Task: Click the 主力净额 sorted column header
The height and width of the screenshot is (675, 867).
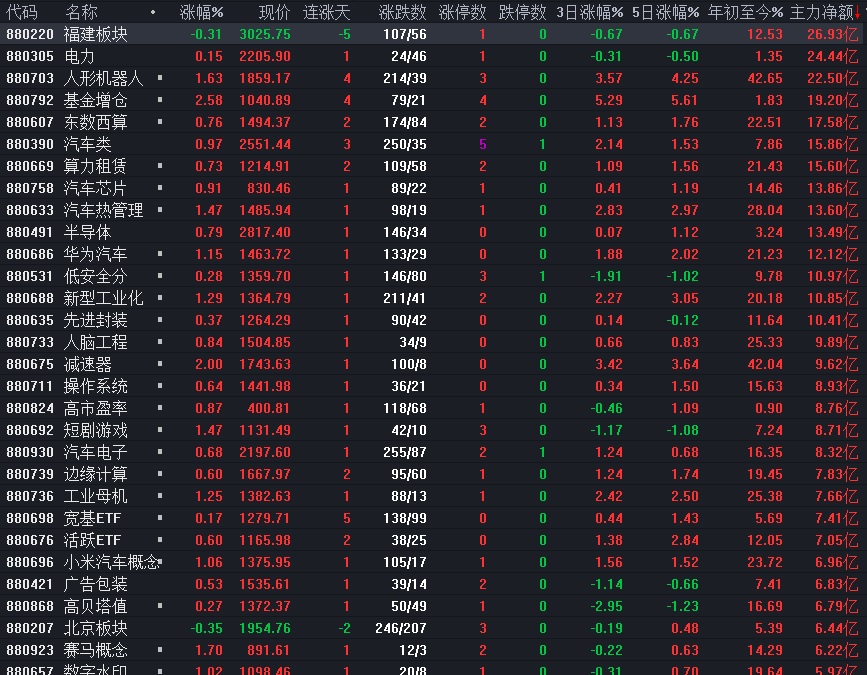Action: (x=825, y=12)
